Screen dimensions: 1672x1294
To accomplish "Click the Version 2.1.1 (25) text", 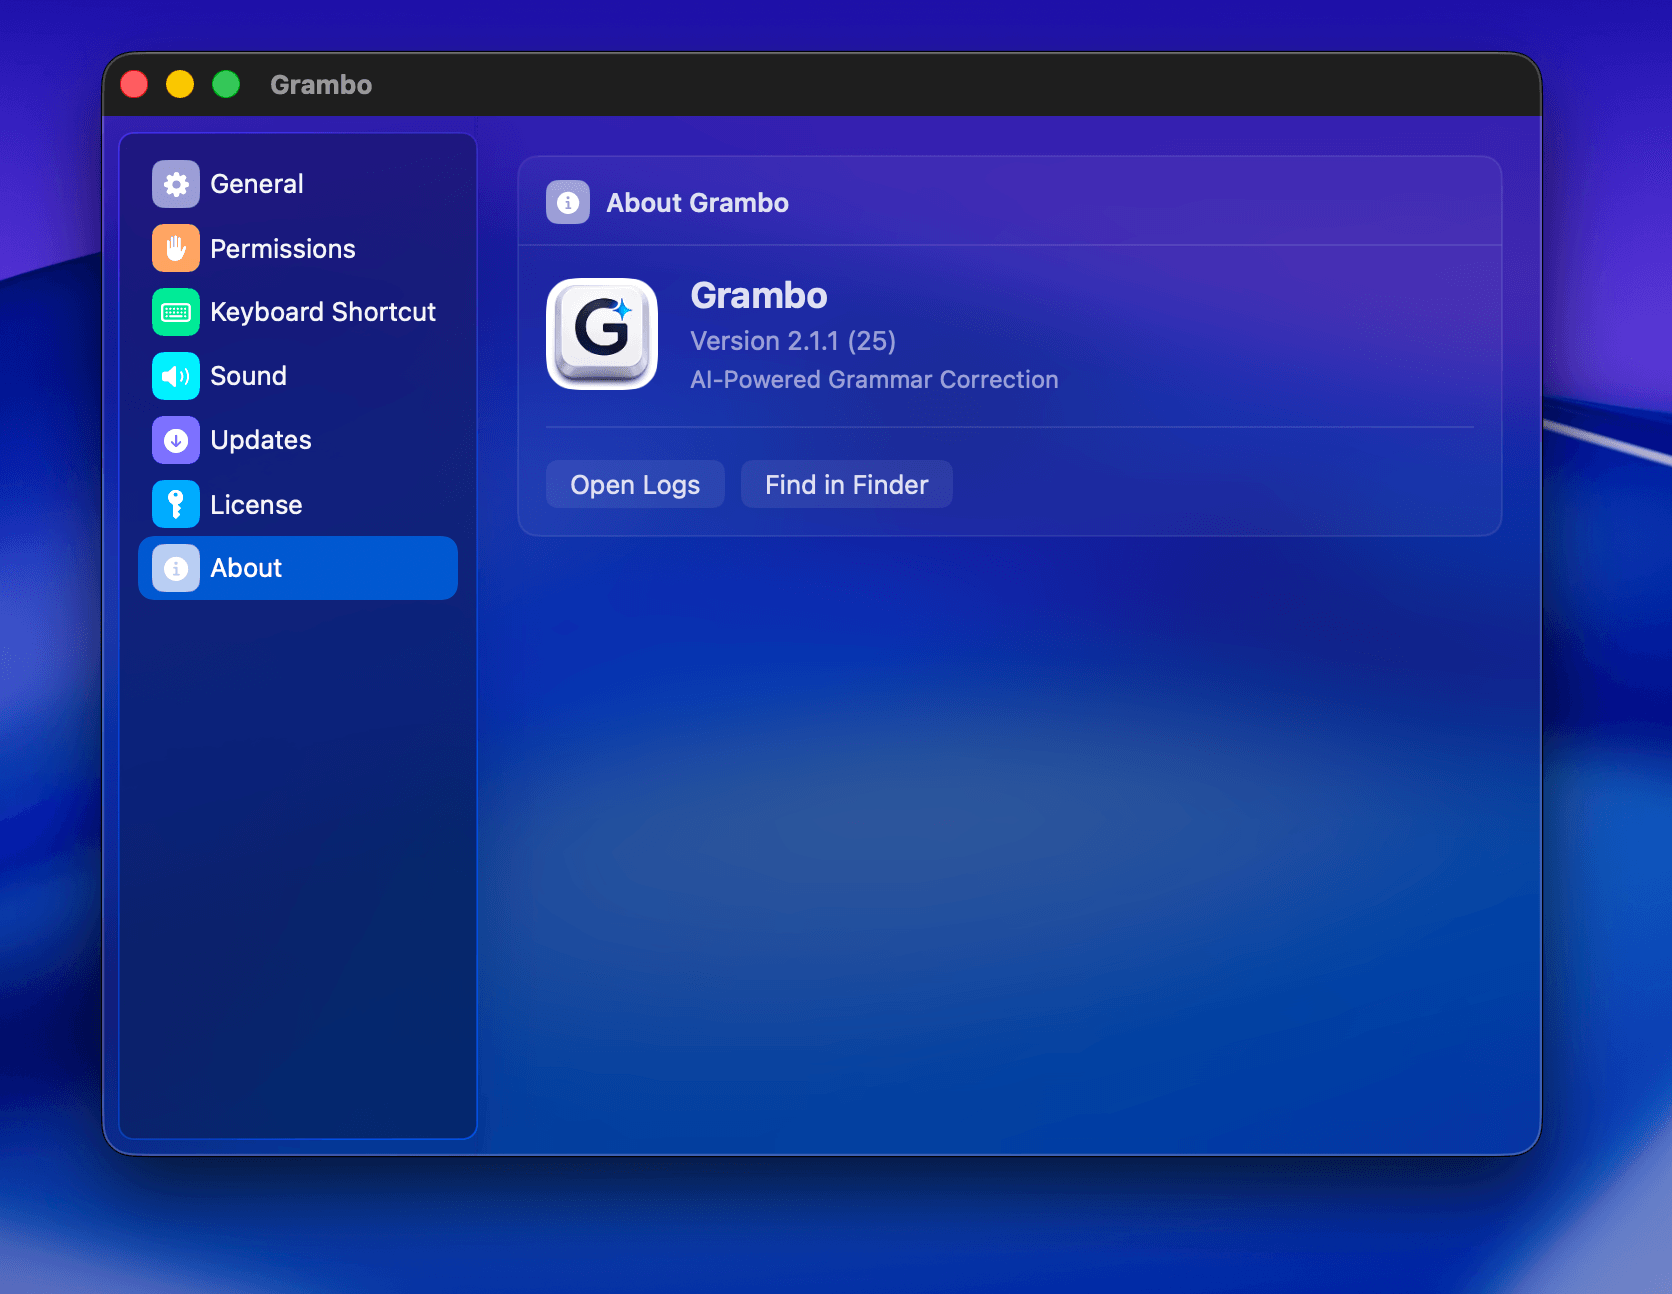I will 793,341.
